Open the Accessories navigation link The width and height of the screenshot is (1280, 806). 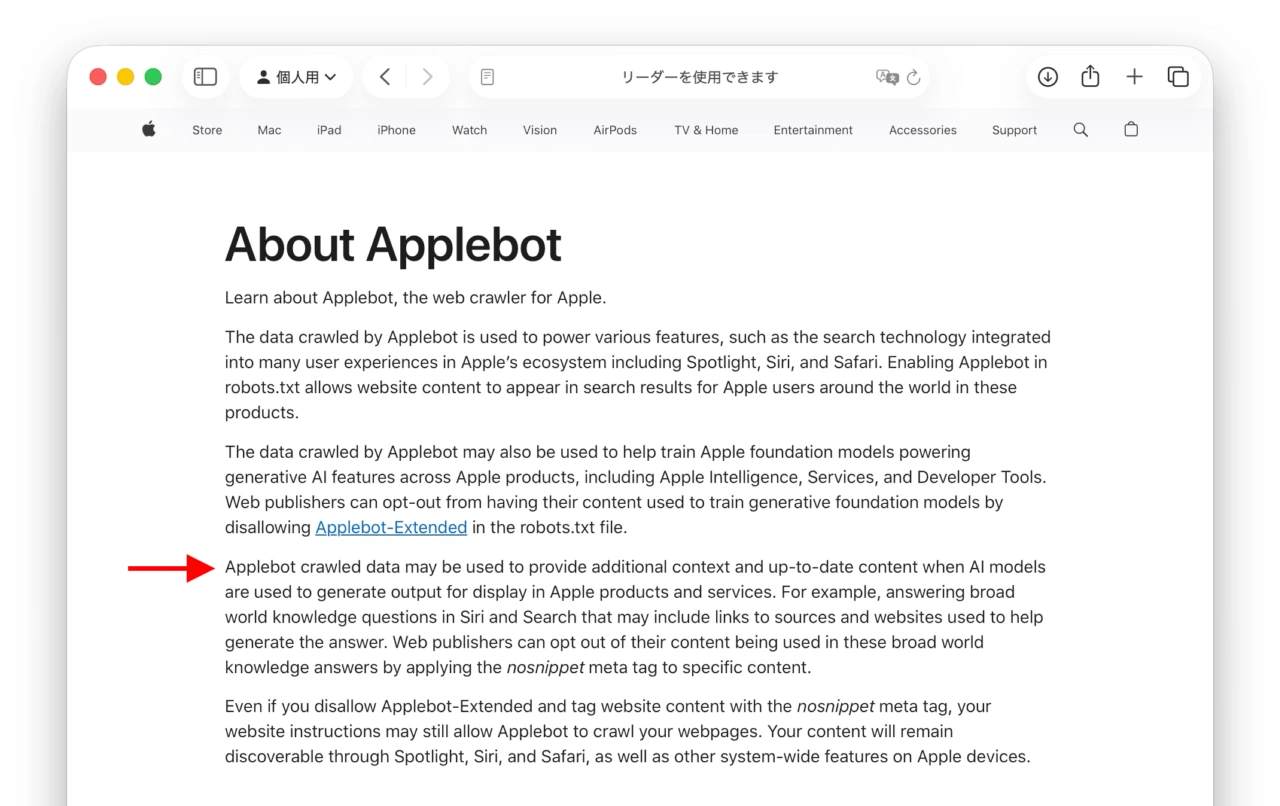click(923, 130)
